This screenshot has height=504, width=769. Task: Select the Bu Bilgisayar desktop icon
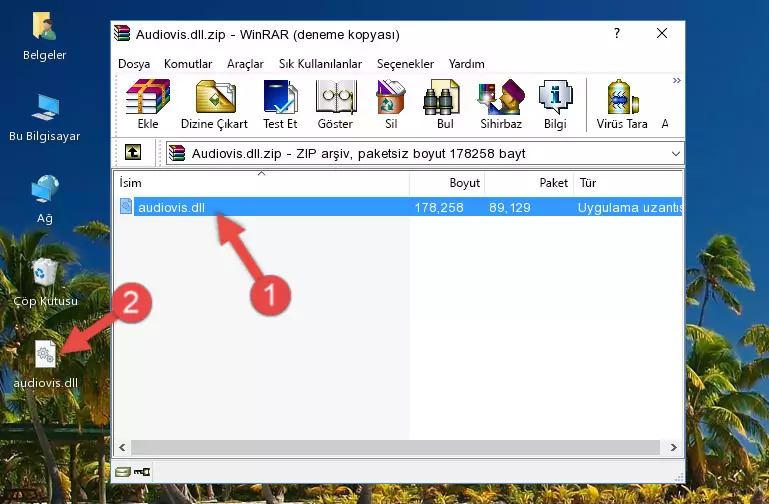click(45, 118)
